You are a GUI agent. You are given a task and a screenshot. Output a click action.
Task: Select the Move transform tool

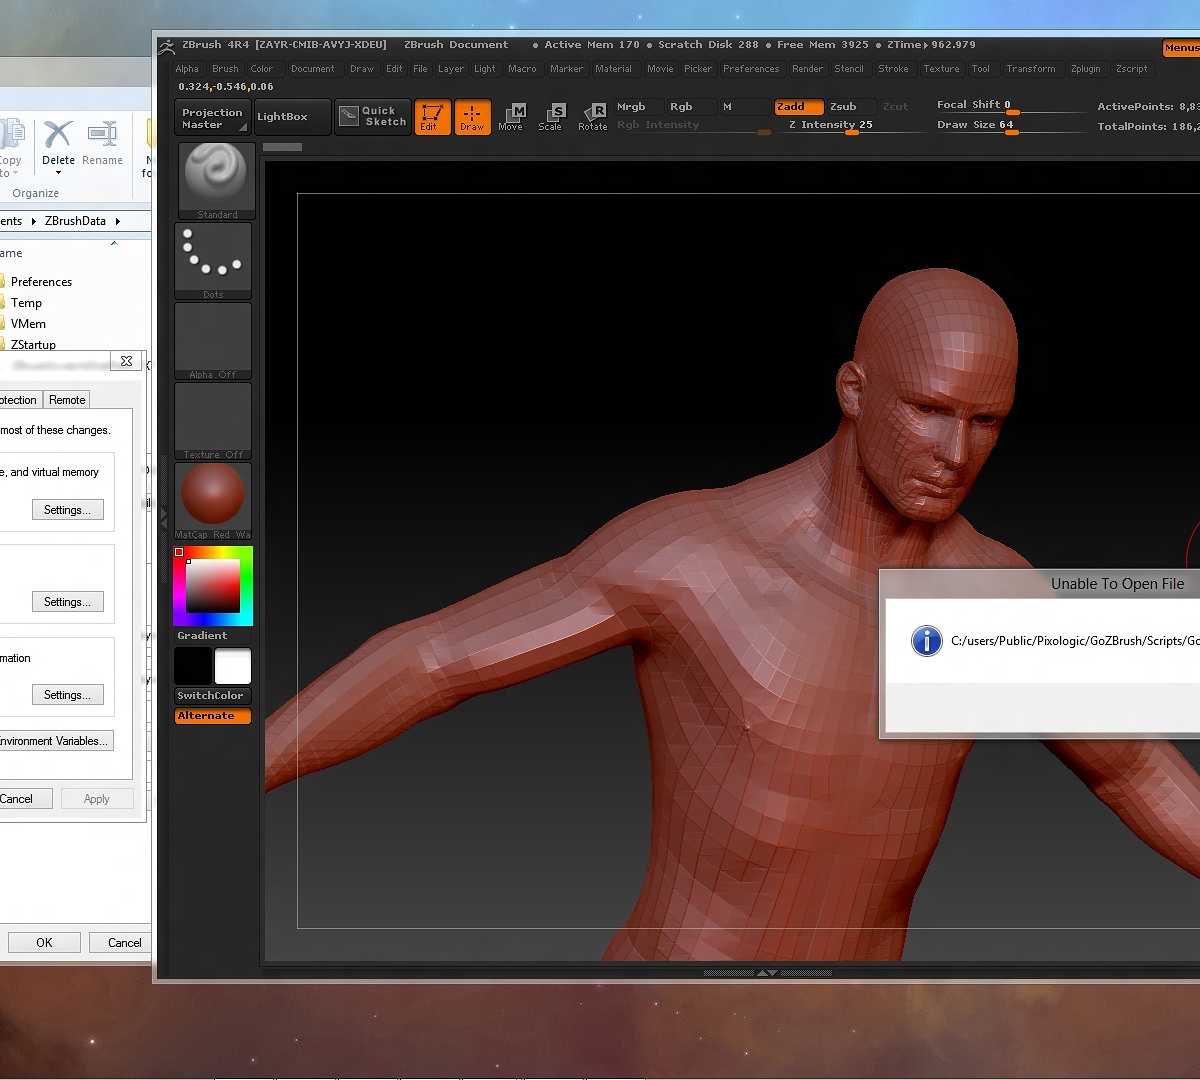tap(511, 117)
